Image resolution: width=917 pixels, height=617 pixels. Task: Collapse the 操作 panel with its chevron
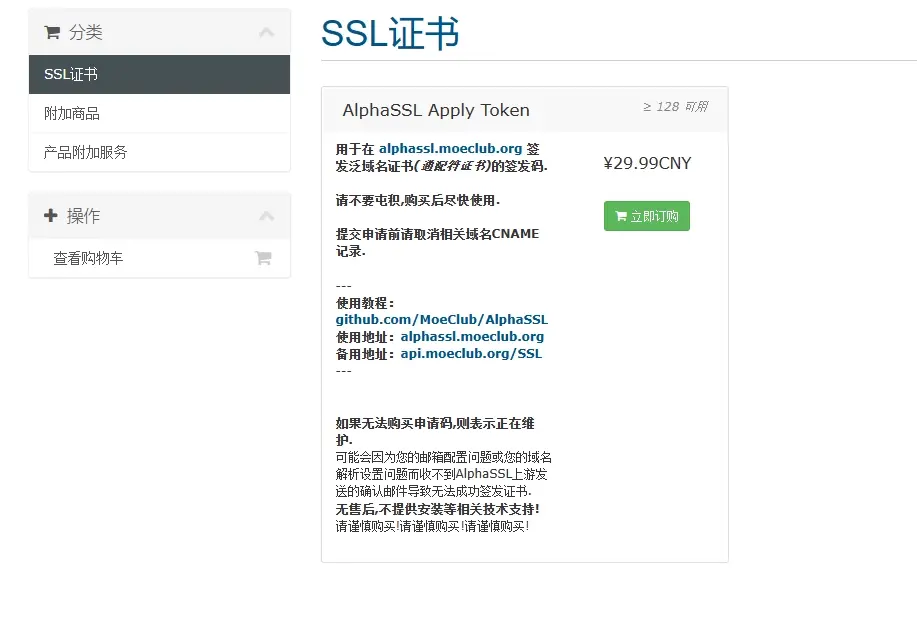[267, 216]
